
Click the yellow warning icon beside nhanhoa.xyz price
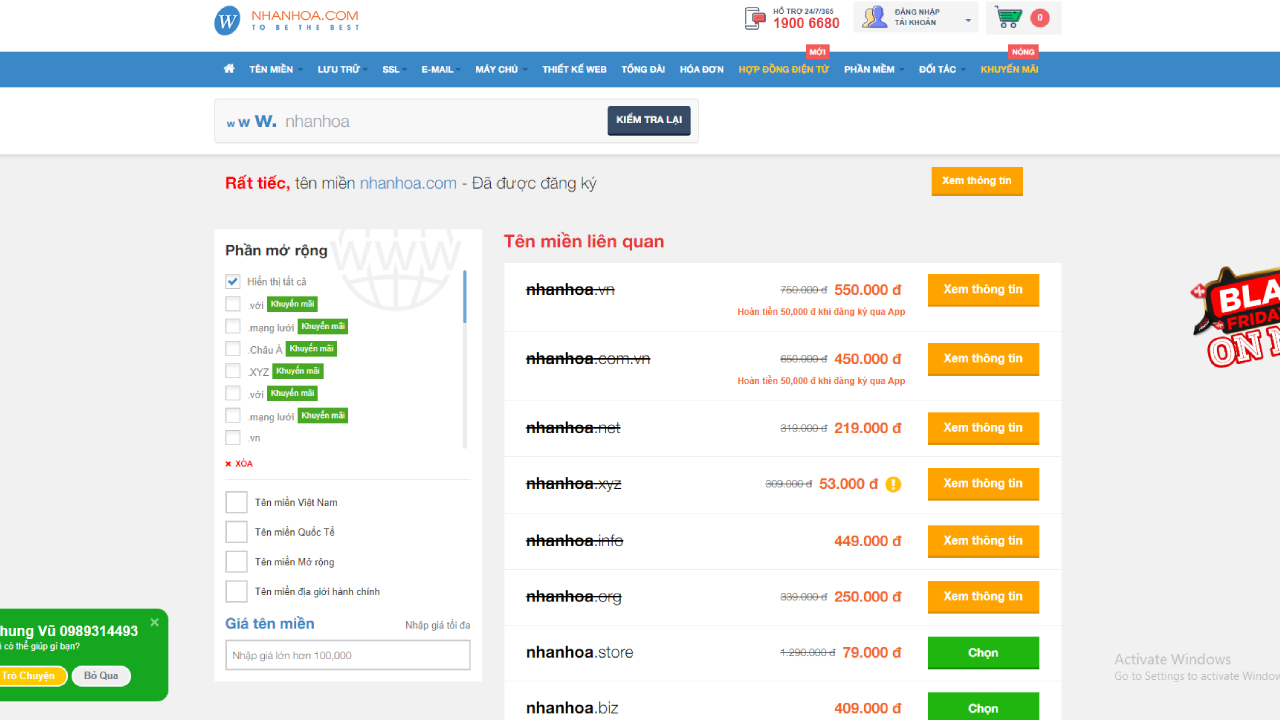click(x=893, y=484)
